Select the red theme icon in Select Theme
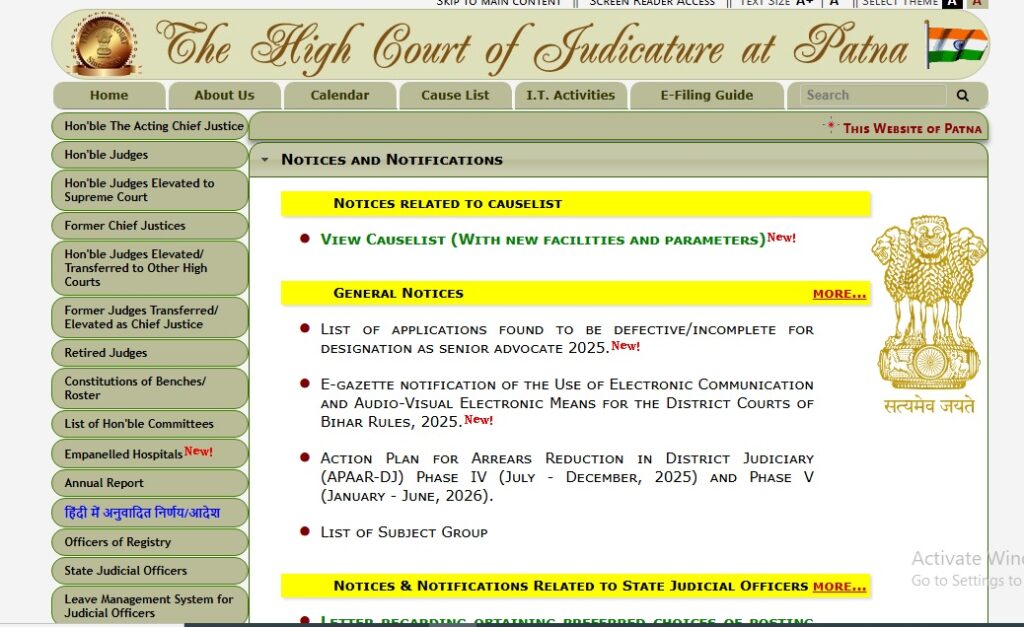 976,3
